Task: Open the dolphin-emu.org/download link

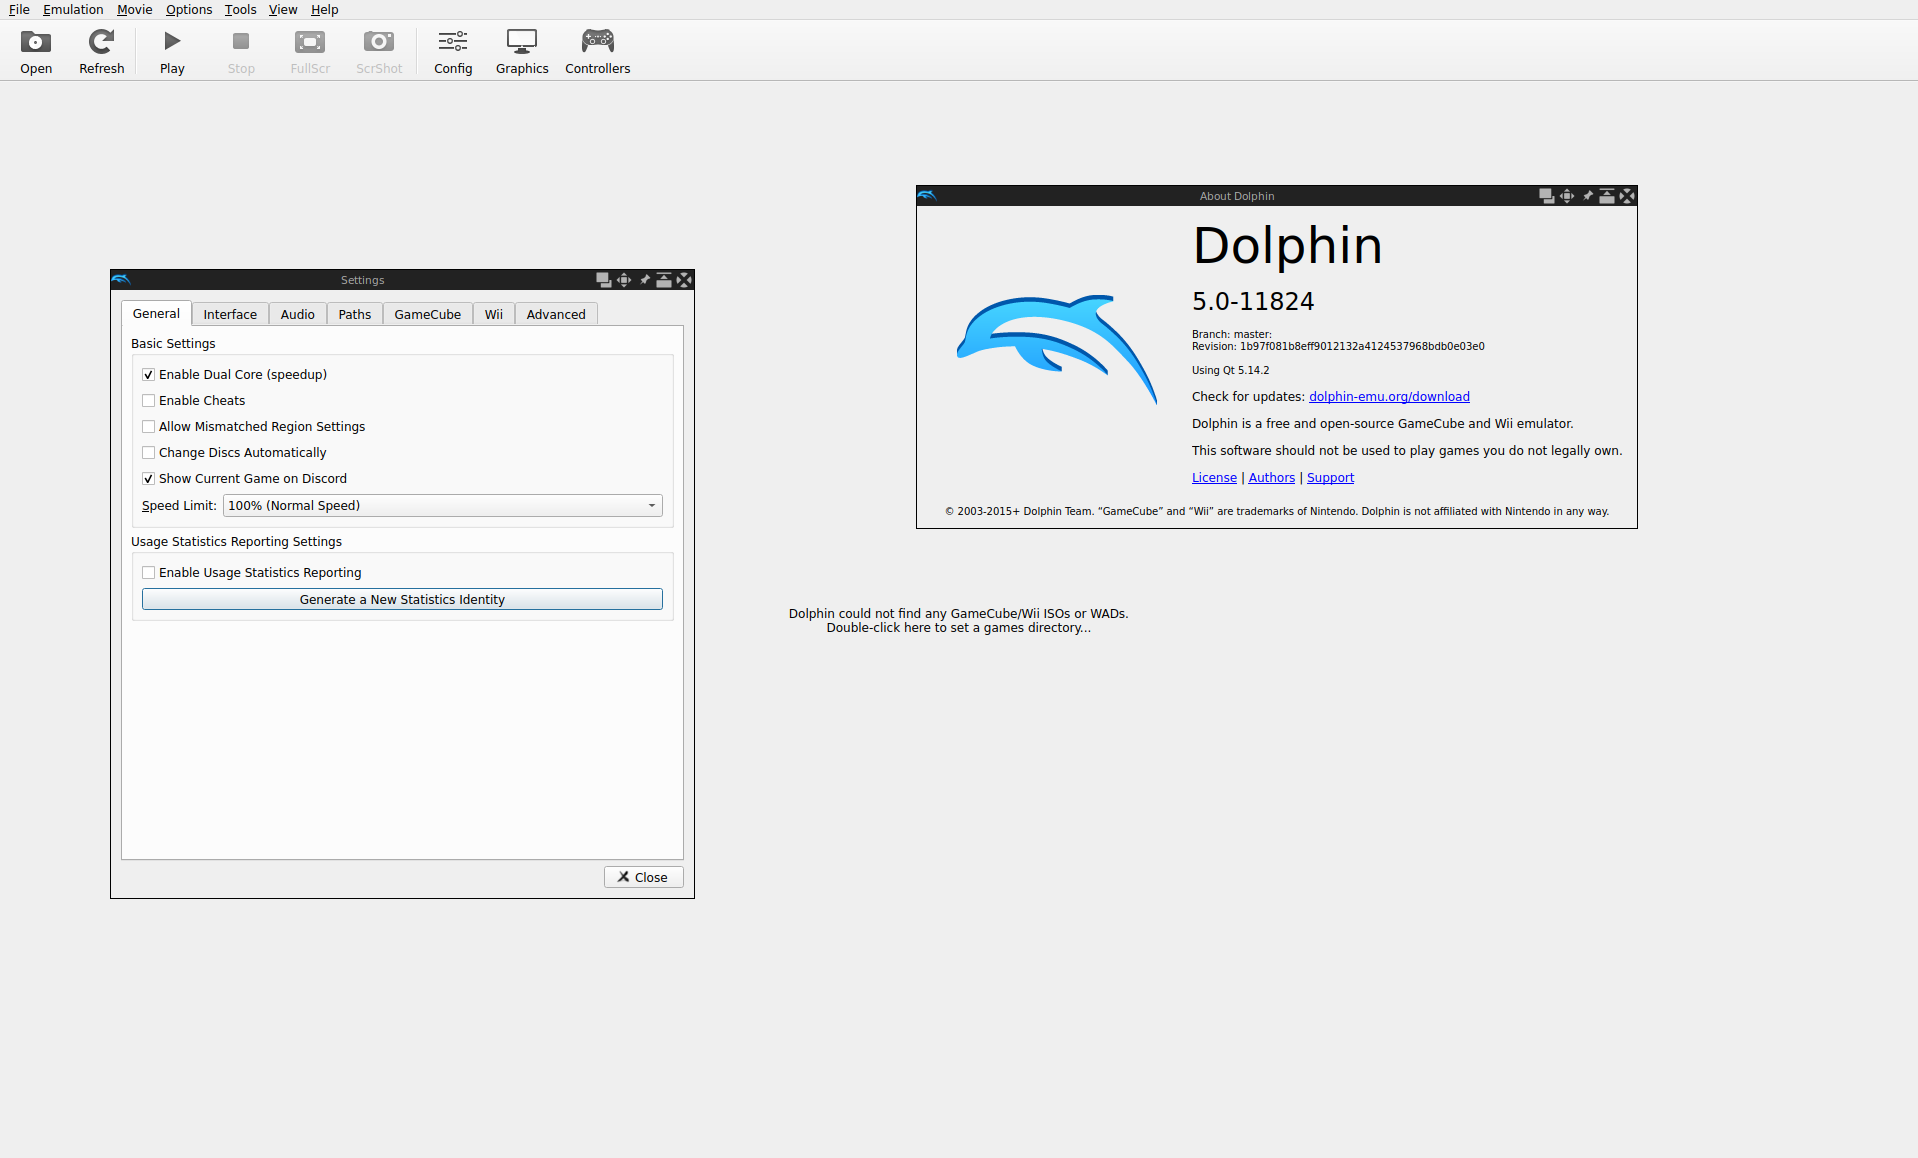Action: 1389,397
